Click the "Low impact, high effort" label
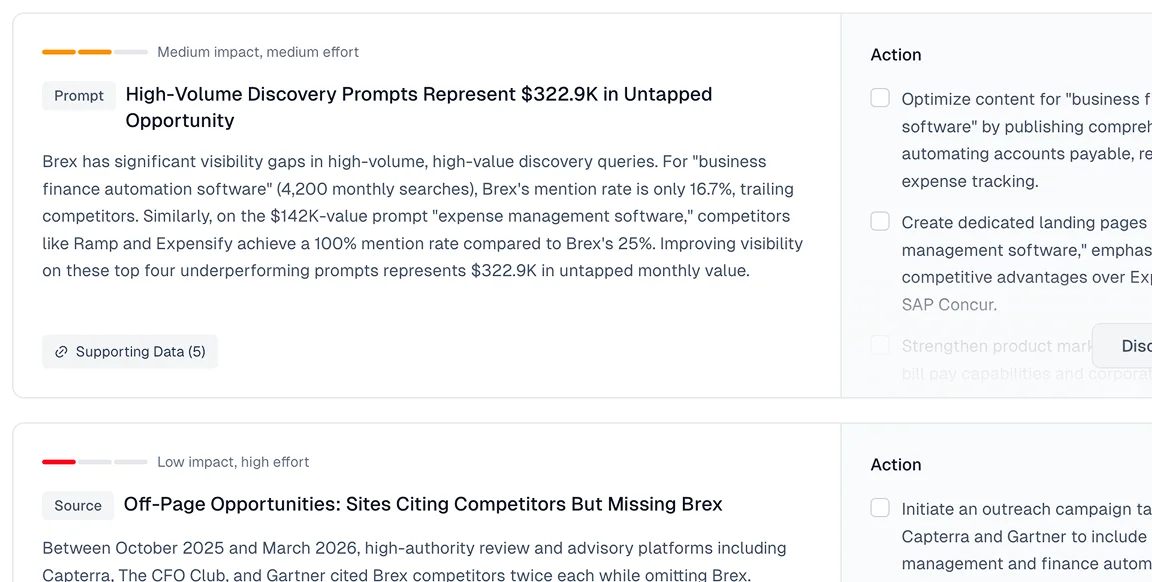Image resolution: width=1152 pixels, height=582 pixels. click(x=233, y=462)
